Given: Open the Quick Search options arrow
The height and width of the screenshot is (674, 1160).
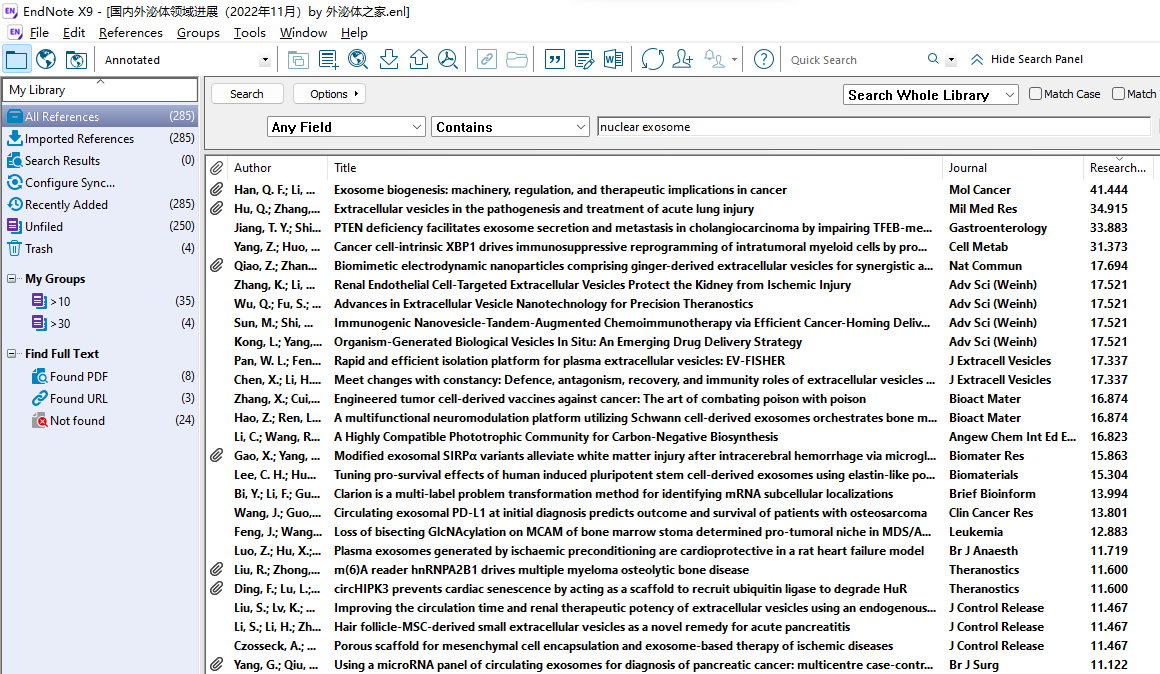Looking at the screenshot, I should click(951, 60).
